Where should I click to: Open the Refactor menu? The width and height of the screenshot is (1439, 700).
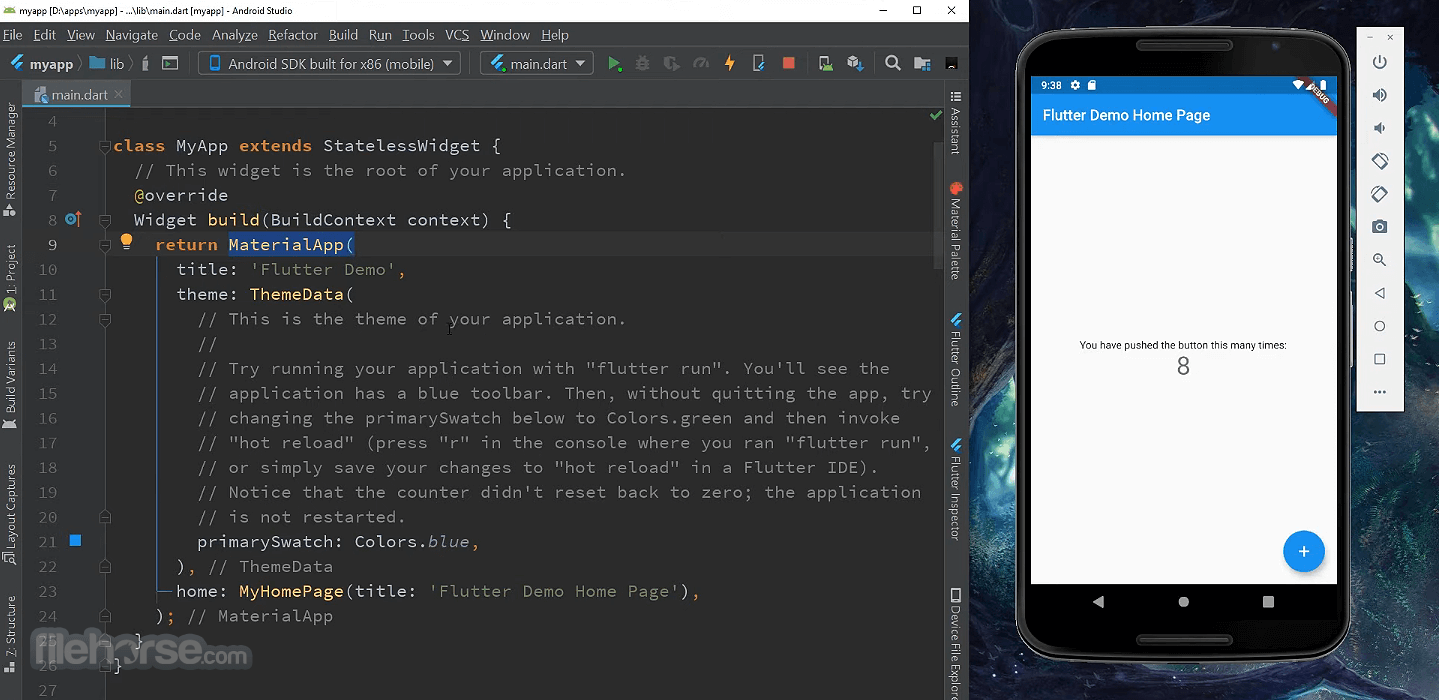point(293,35)
